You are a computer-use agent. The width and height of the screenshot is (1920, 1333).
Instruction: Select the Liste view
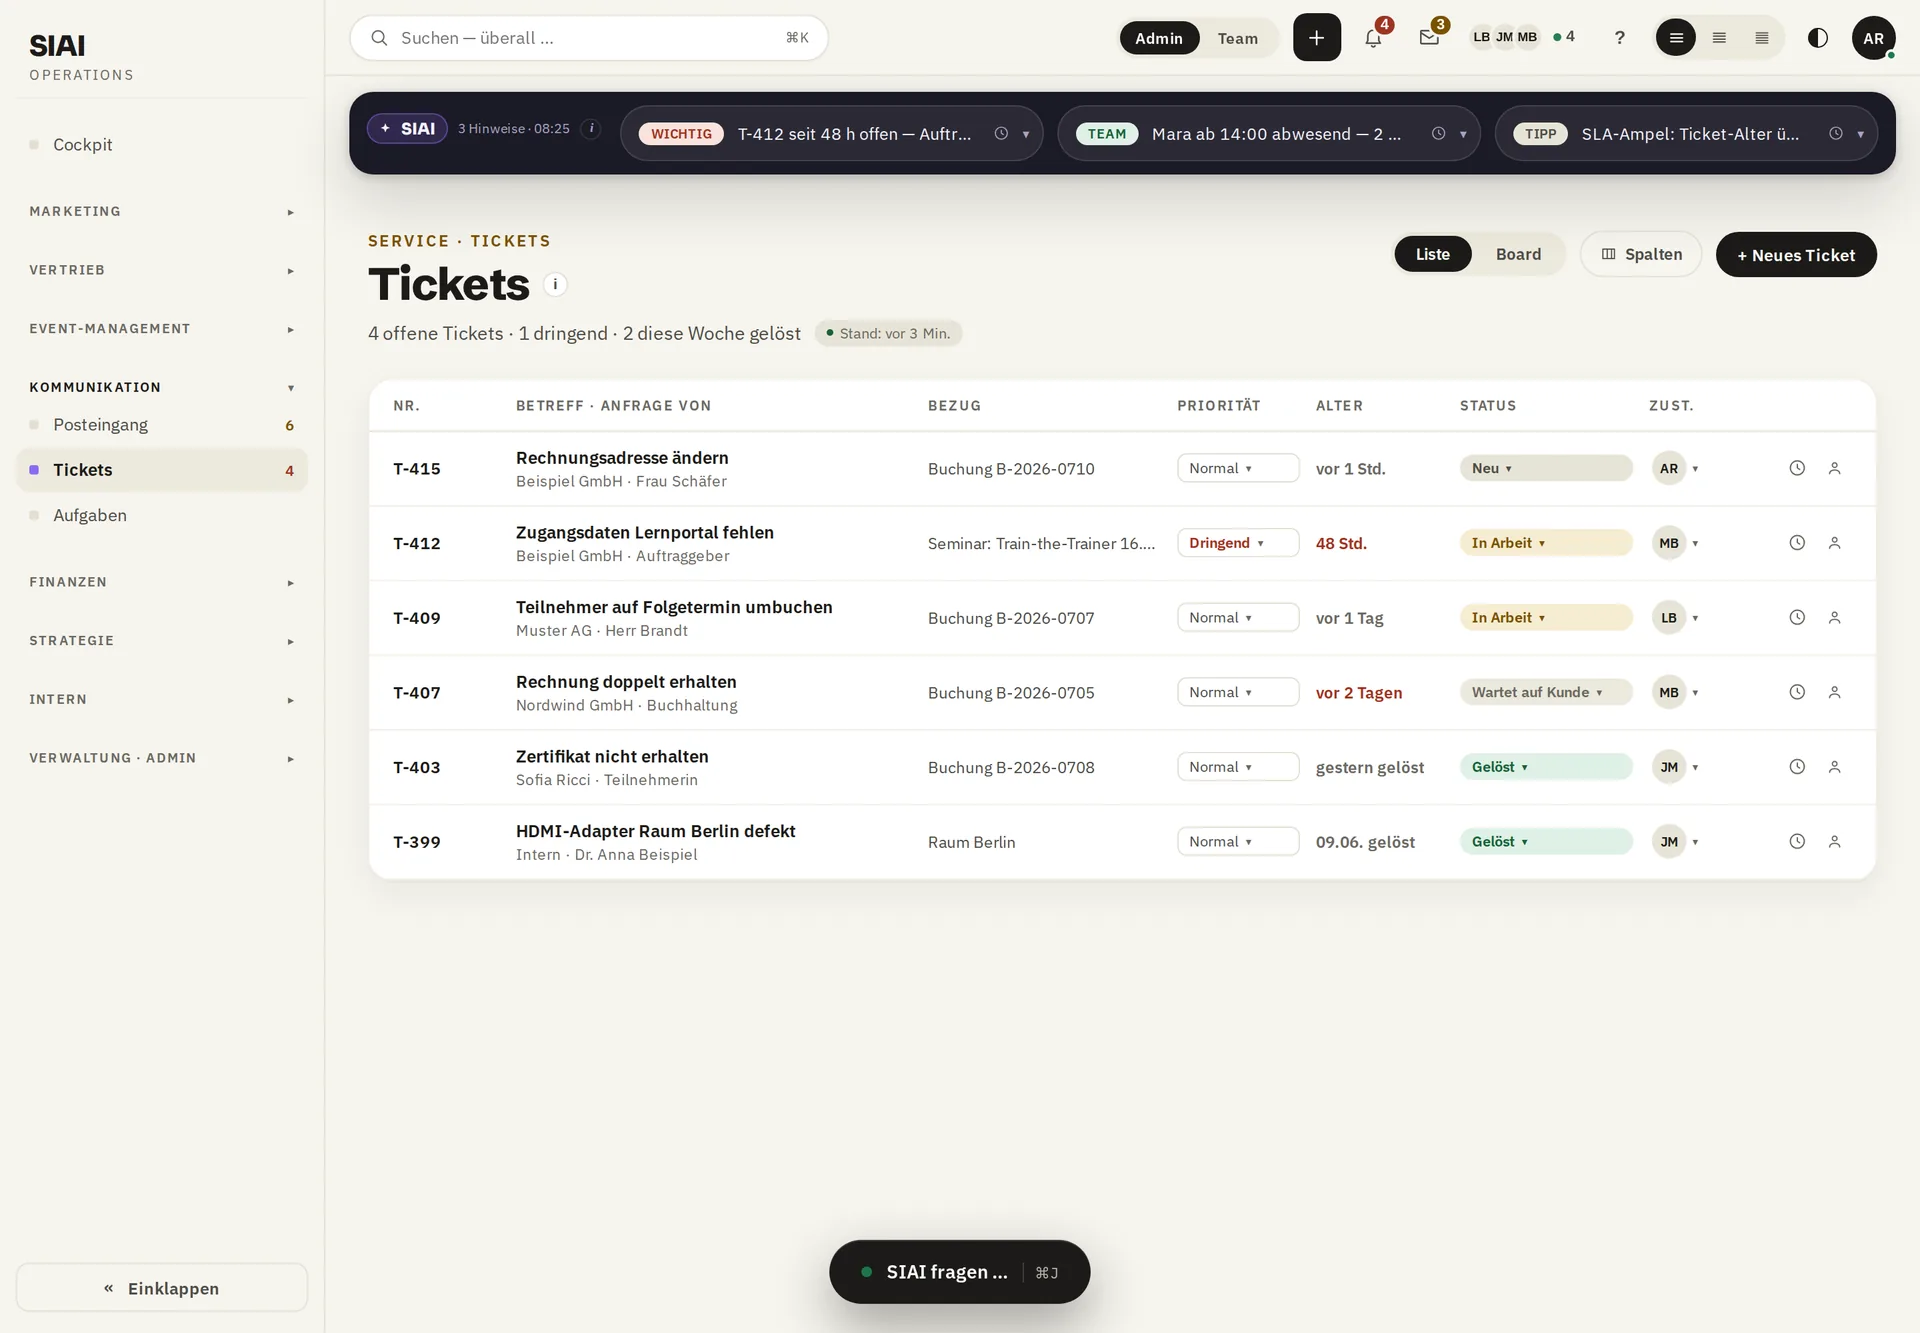(1432, 254)
